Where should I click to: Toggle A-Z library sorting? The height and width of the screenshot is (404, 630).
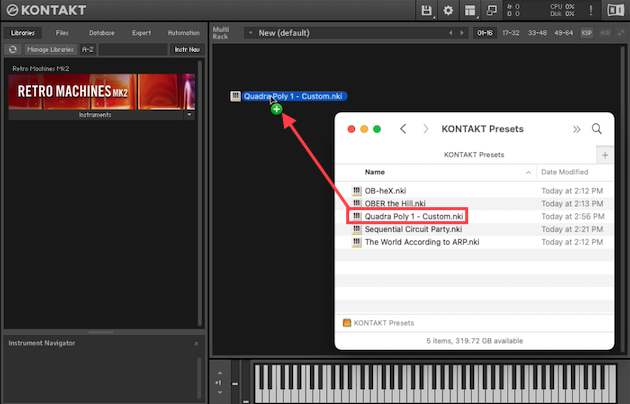(88, 49)
